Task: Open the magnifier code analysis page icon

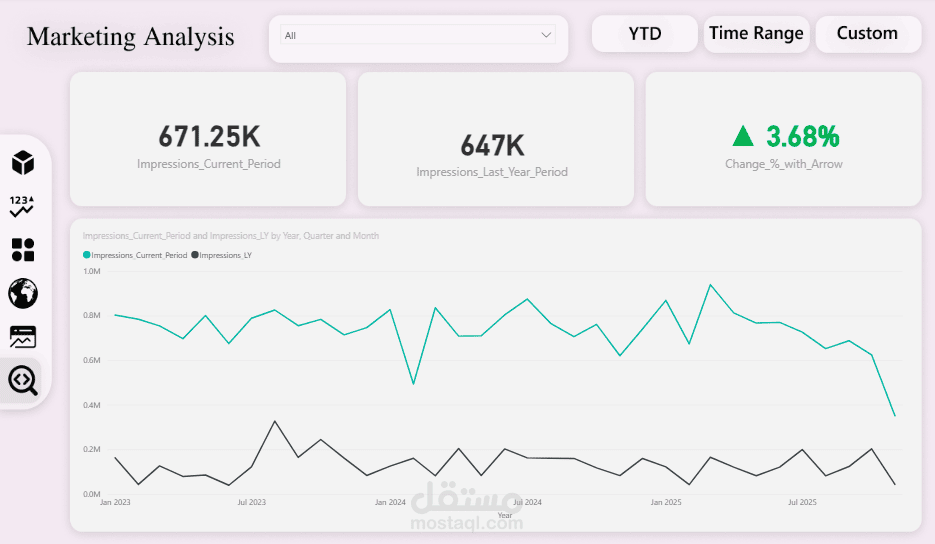Action: click(23, 381)
